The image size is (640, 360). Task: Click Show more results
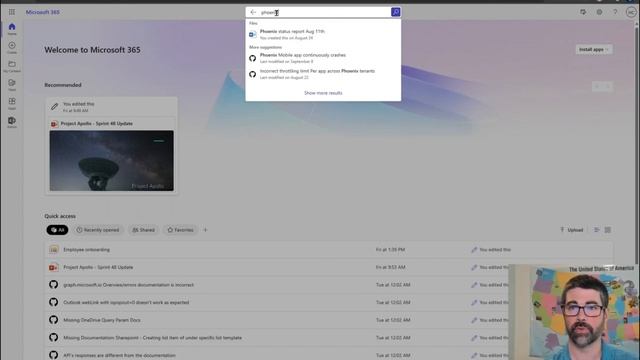323,93
